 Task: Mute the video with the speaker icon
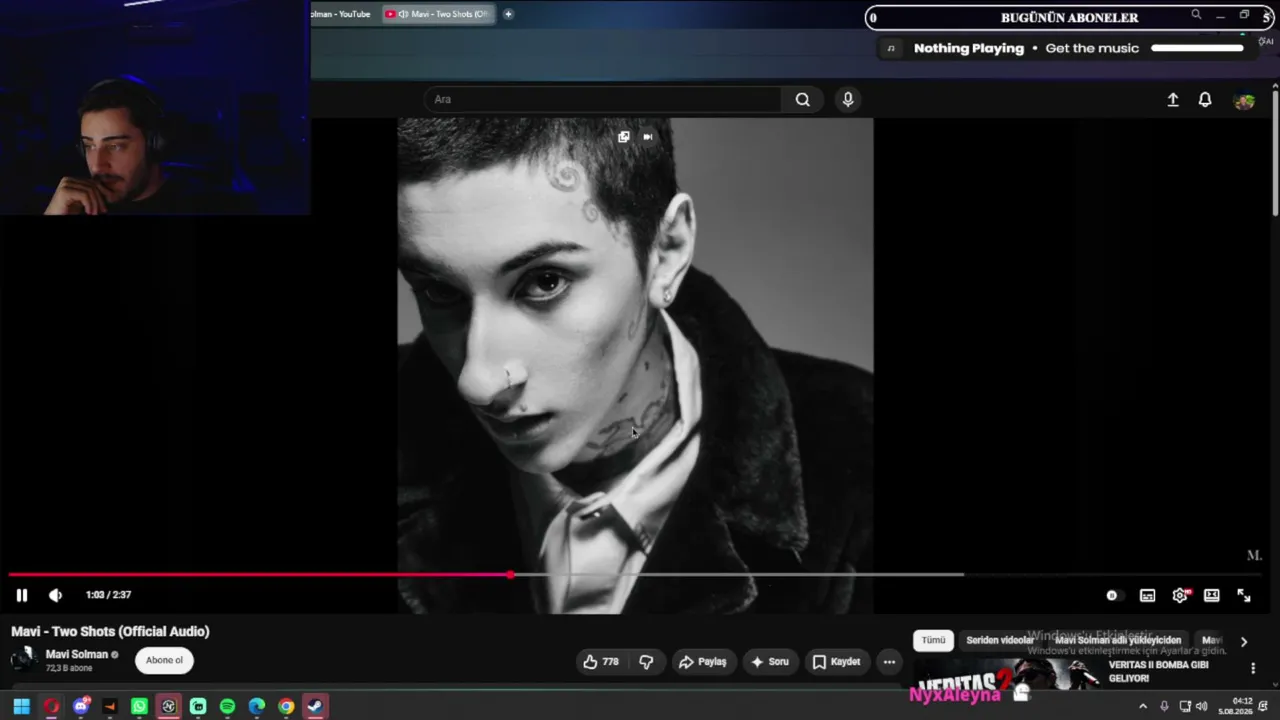[x=55, y=595]
